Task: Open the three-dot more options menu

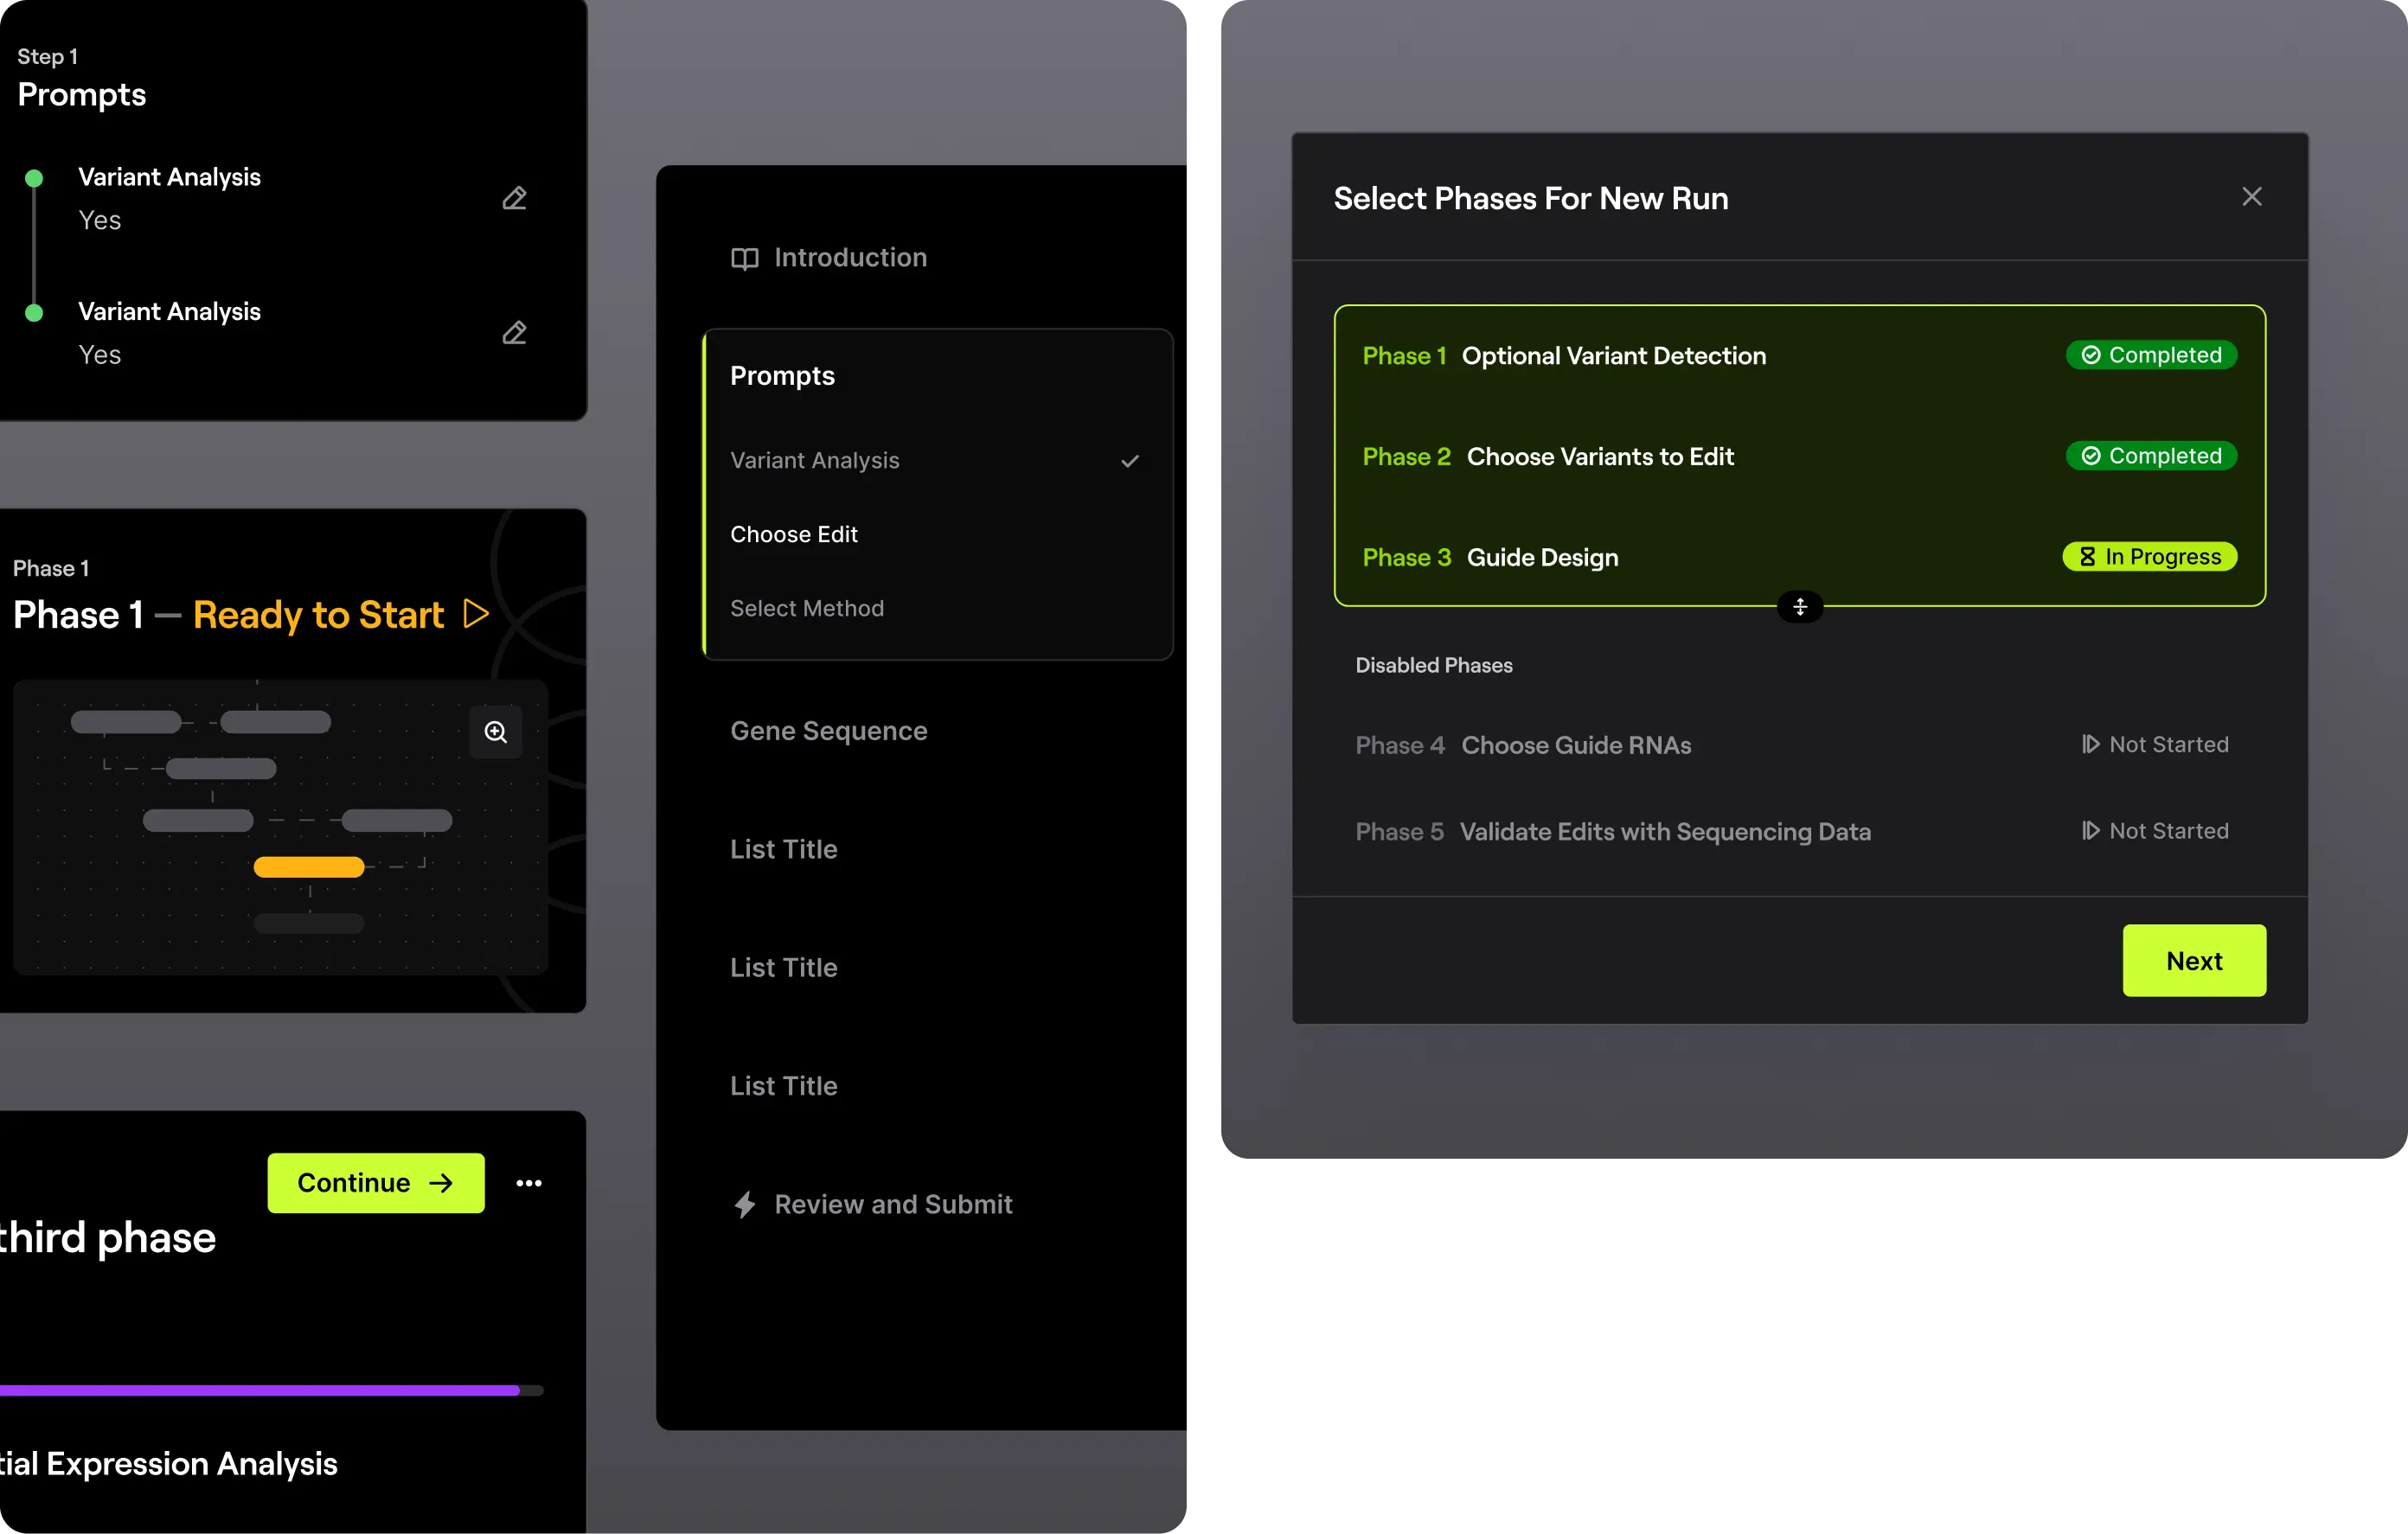Action: tap(529, 1183)
